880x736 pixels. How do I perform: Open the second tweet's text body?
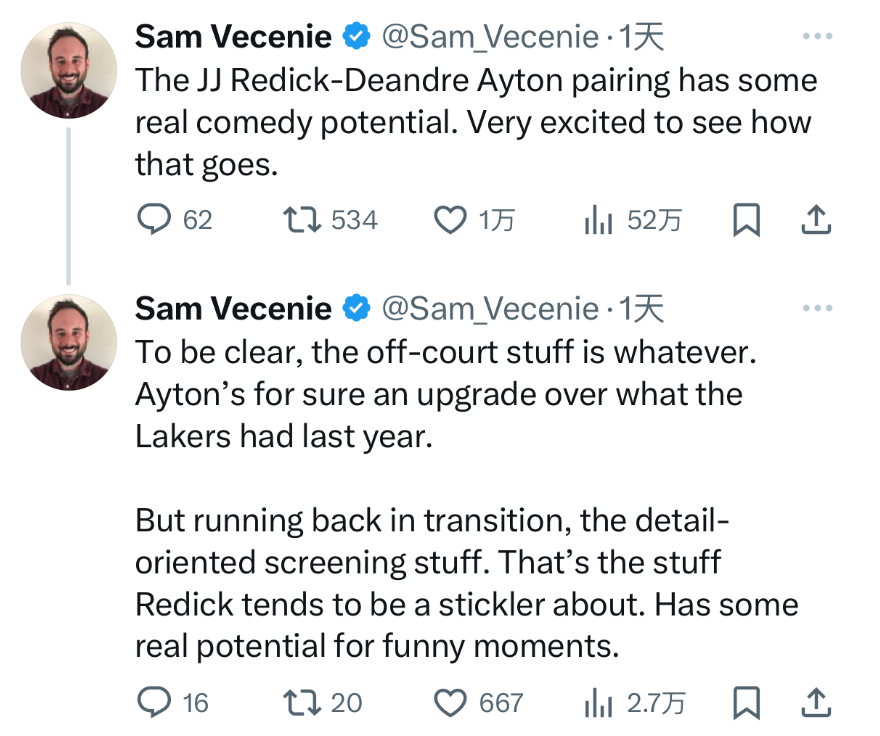pyautogui.click(x=440, y=500)
